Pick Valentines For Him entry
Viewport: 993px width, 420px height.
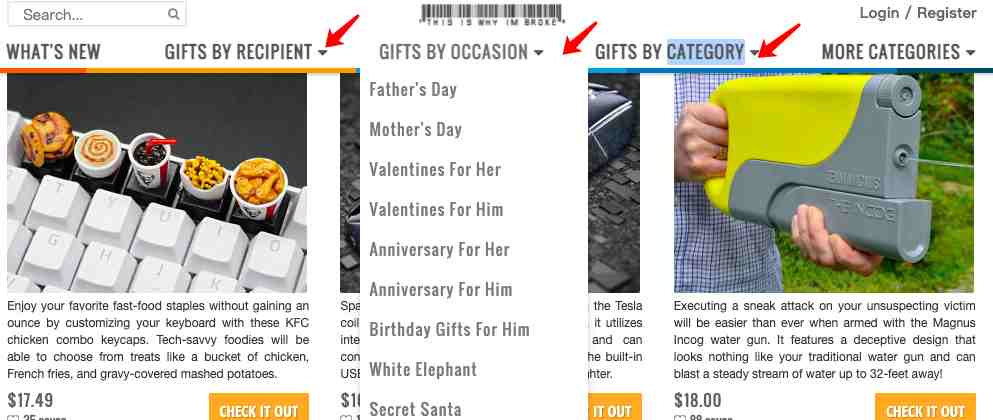pyautogui.click(x=436, y=209)
